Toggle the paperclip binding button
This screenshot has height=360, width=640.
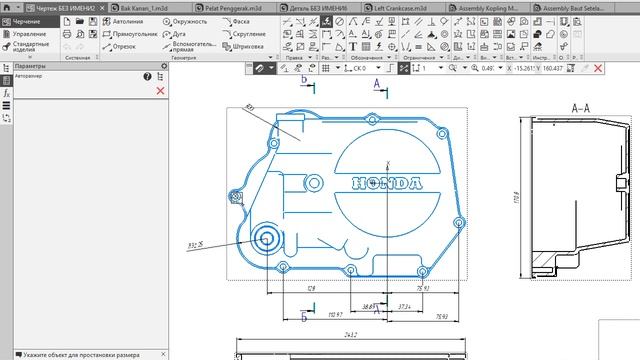[260, 69]
